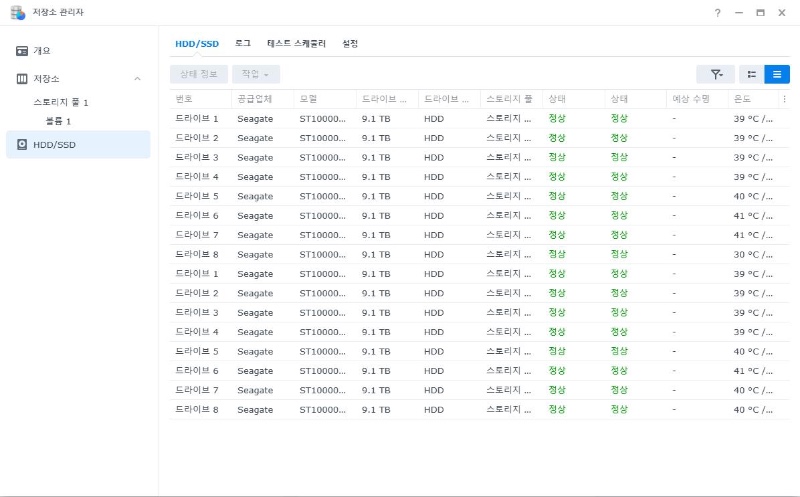Screen dimensions: 800x497
Task: Click the 저장소 관리자 app logo
Action: [x=17, y=13]
